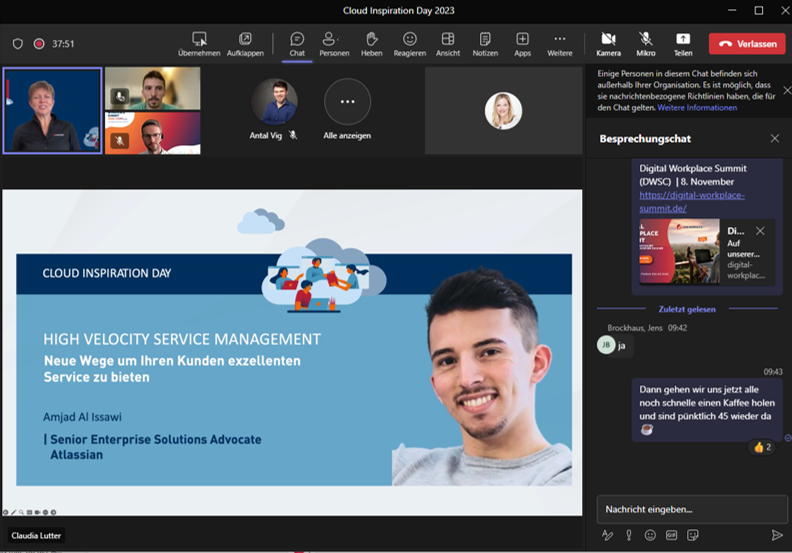
Task: Click the JB avatar of Jens Brockhaus
Action: (606, 345)
